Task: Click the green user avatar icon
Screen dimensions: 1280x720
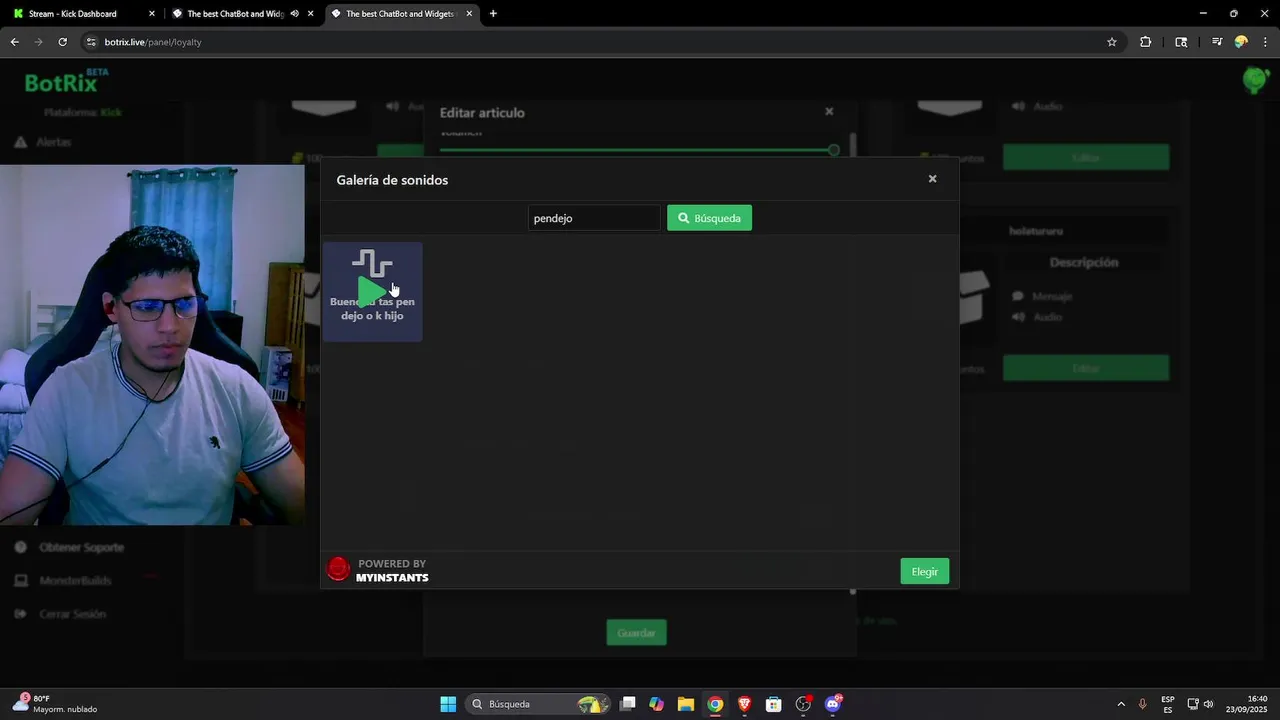Action: (x=1255, y=80)
